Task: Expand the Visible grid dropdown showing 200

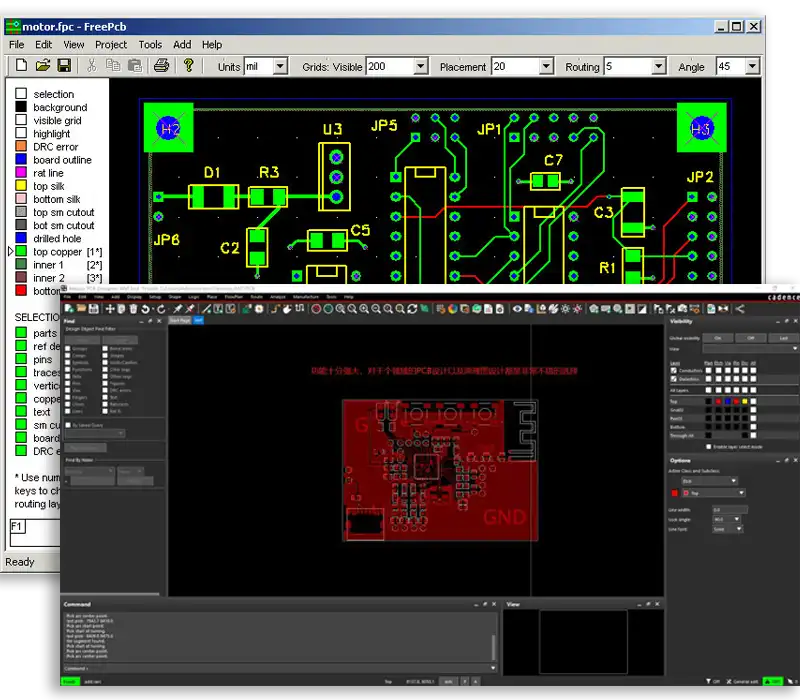Action: click(420, 66)
